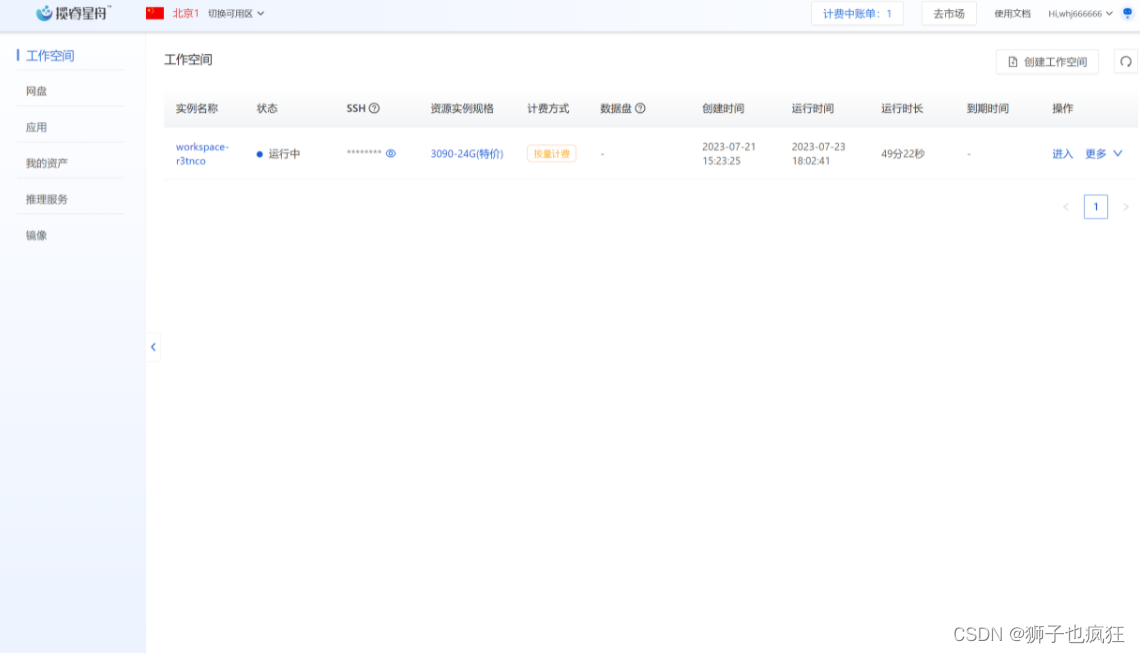The width and height of the screenshot is (1140, 653).
Task: Click 进入 to enter the workspace
Action: click(1061, 153)
